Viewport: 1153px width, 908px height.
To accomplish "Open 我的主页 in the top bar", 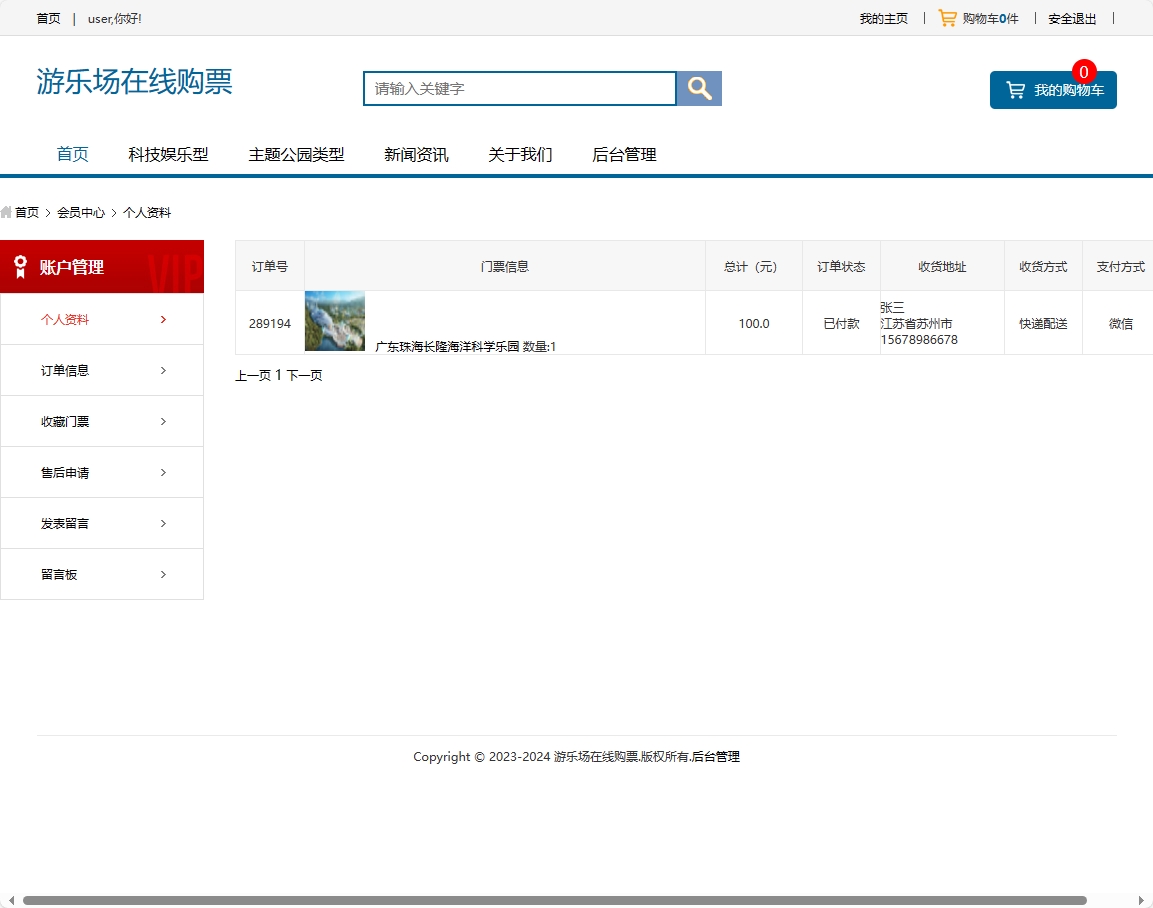I will (x=882, y=18).
